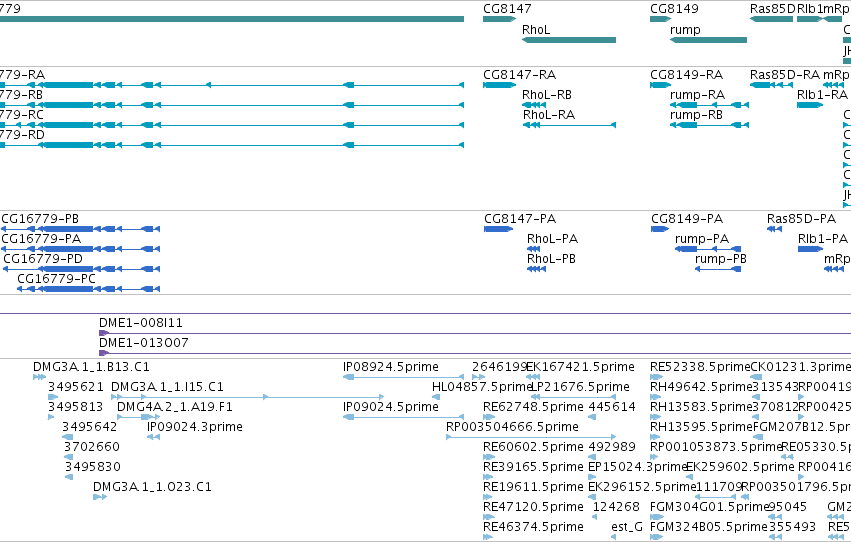Open transcript CG8149-RA
The width and height of the screenshot is (851, 542).
(x=687, y=75)
